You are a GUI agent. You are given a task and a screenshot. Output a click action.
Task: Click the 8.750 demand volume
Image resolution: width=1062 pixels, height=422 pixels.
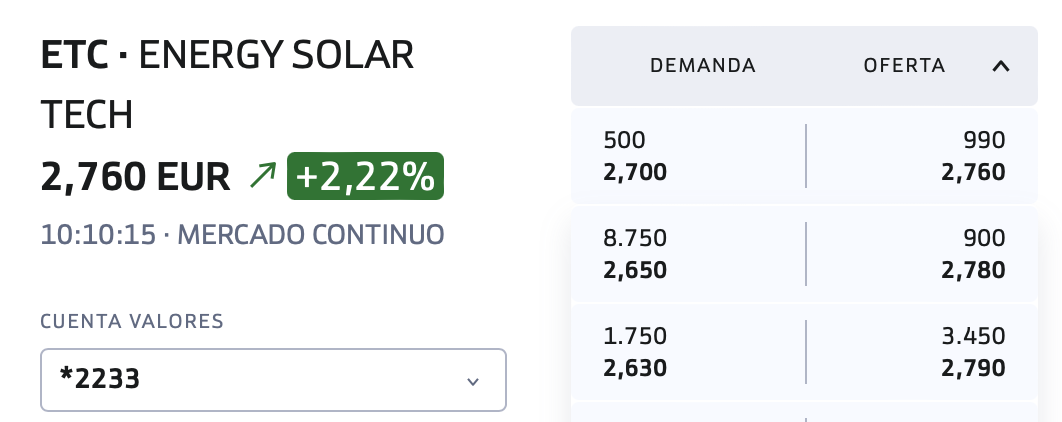coord(635,238)
